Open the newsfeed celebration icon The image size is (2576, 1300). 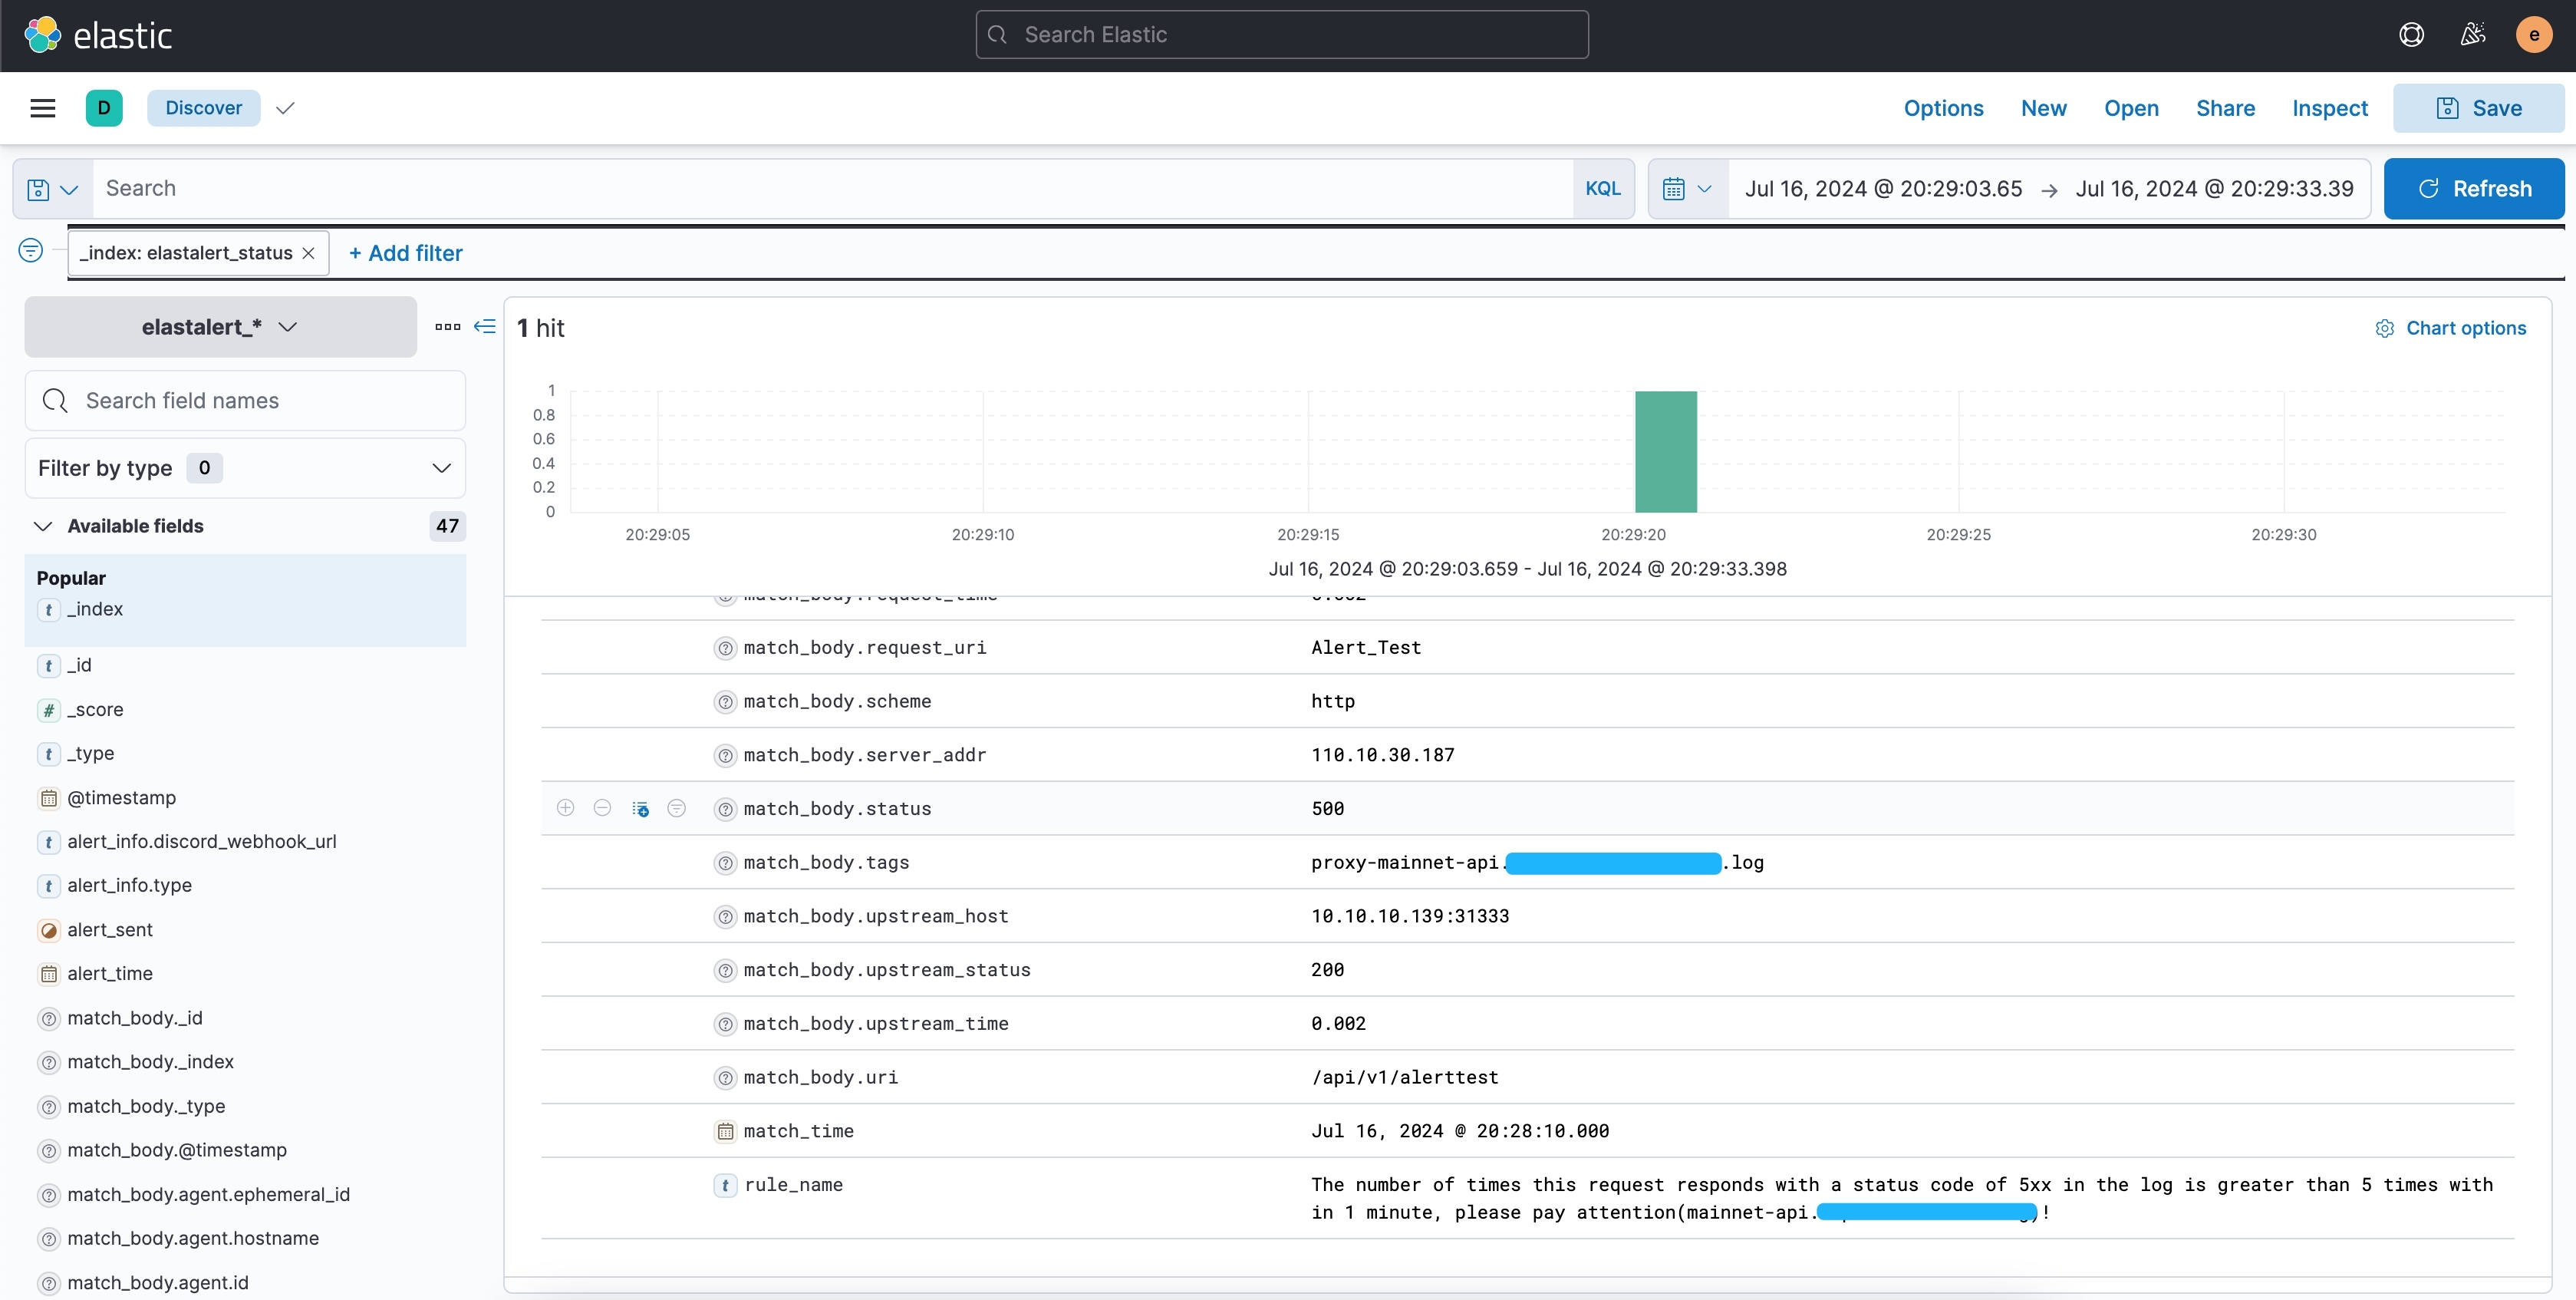[x=2473, y=35]
